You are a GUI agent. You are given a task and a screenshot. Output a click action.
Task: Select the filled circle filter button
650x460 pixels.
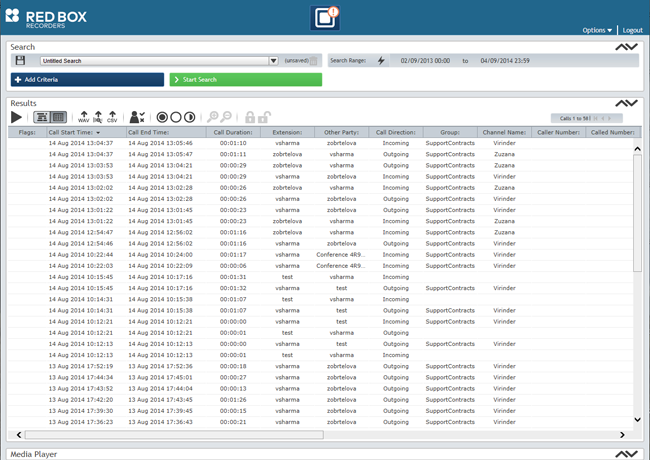[x=162, y=117]
